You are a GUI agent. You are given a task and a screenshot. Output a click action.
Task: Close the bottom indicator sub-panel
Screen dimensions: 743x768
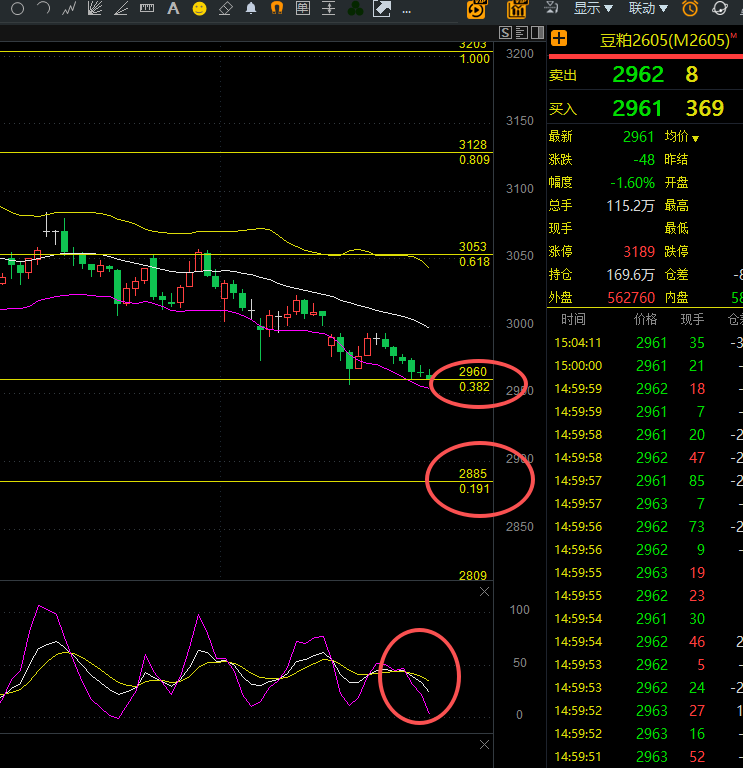484,744
